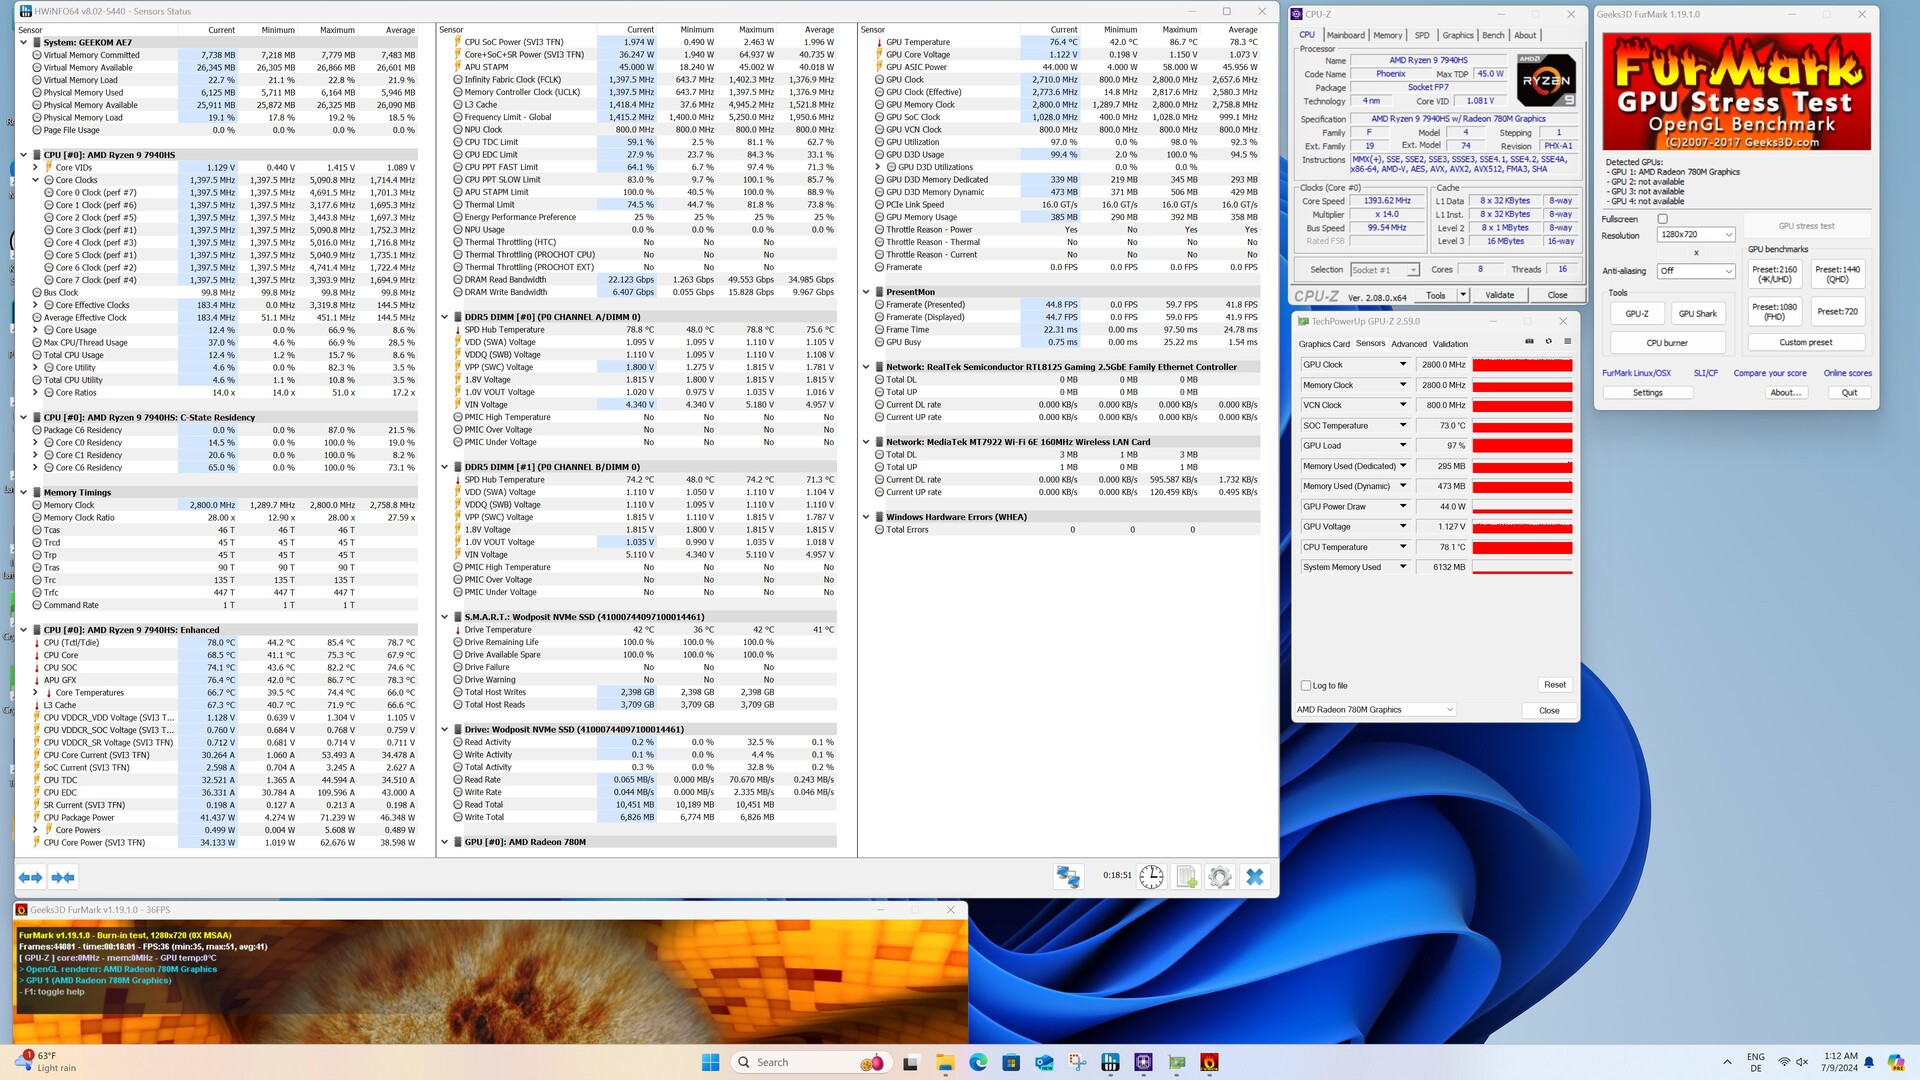Click the HWiNFO logging file icon
Screen dimensions: 1920x1080
tap(1186, 877)
